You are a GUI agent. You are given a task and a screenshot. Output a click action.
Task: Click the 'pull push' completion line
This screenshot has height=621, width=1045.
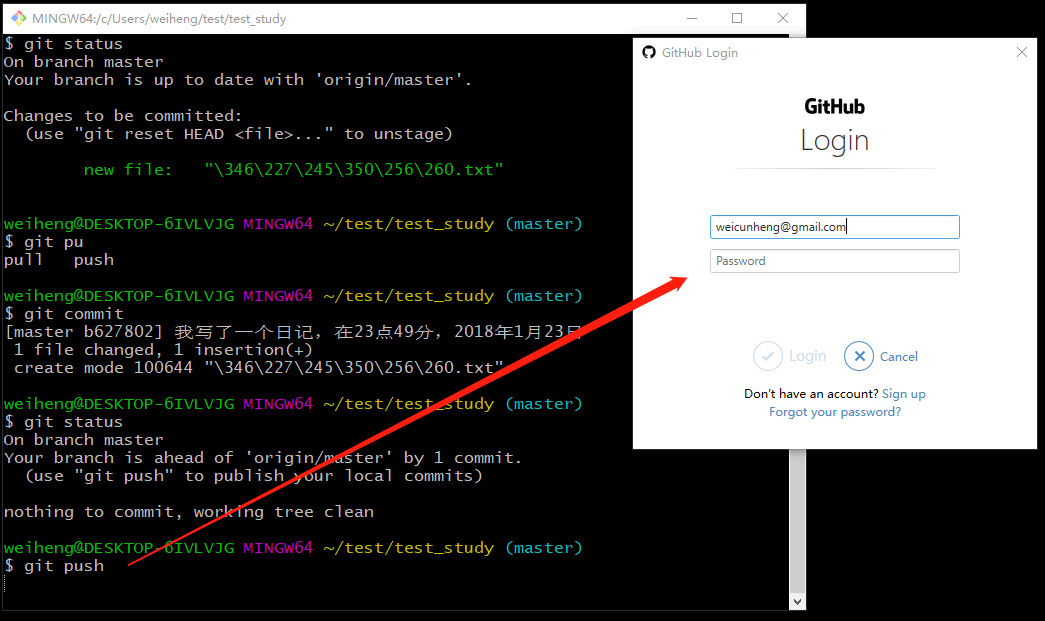[59, 260]
